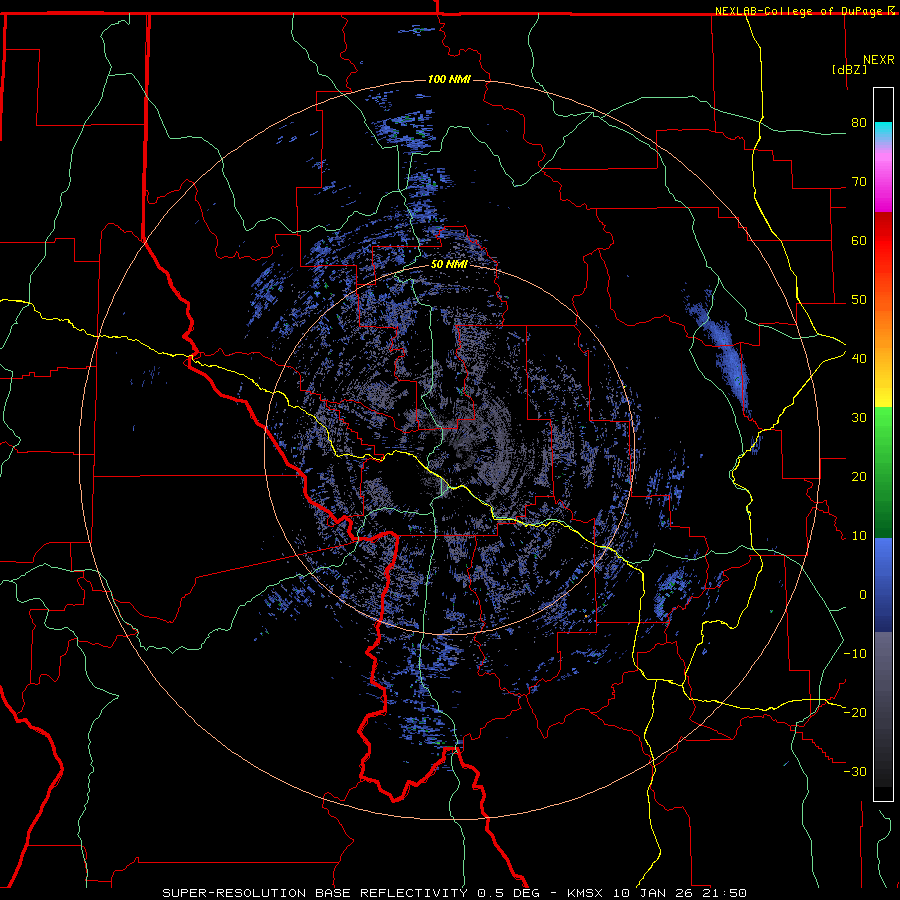Click the '-10' value on color scale
Viewport: 900px width, 900px height.
855,653
